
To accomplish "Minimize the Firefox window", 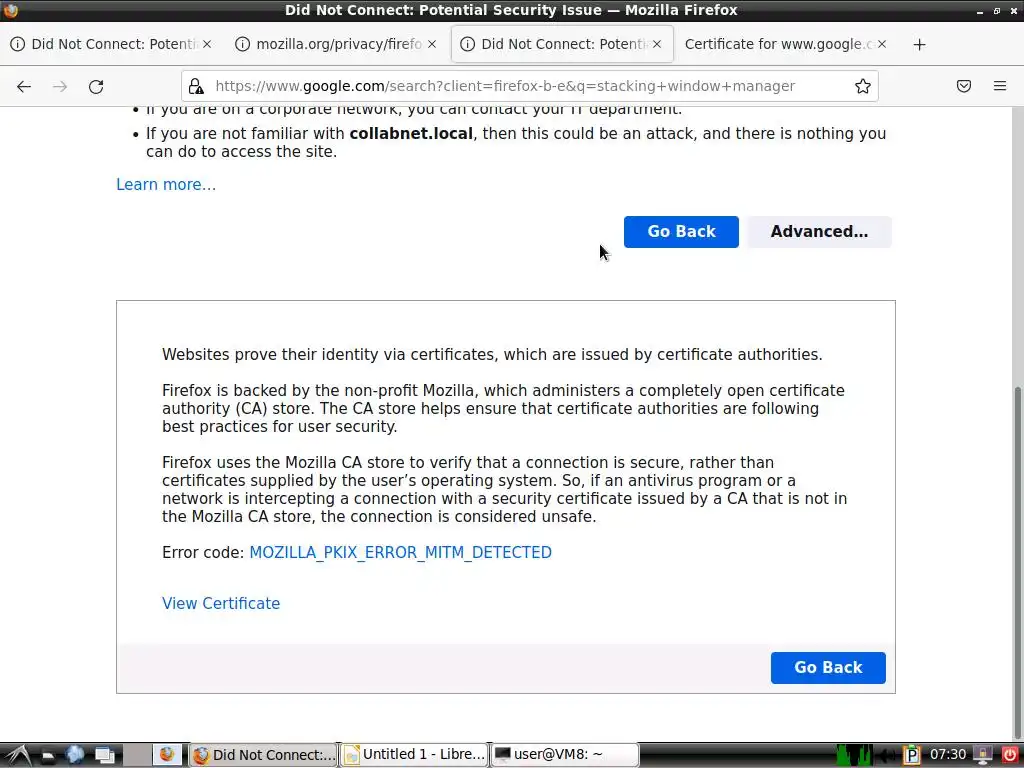I will coord(980,11).
